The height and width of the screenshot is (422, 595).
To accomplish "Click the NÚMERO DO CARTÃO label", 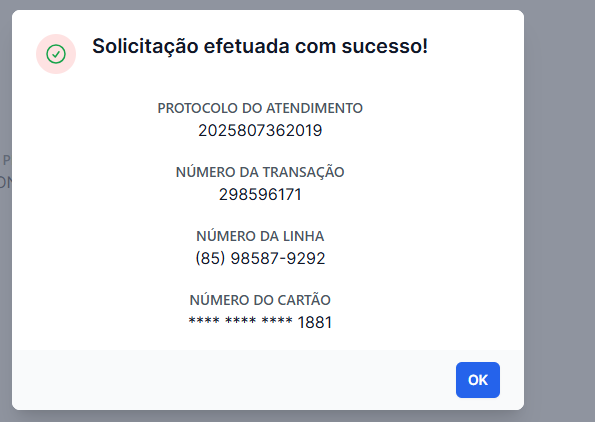I will [260, 300].
